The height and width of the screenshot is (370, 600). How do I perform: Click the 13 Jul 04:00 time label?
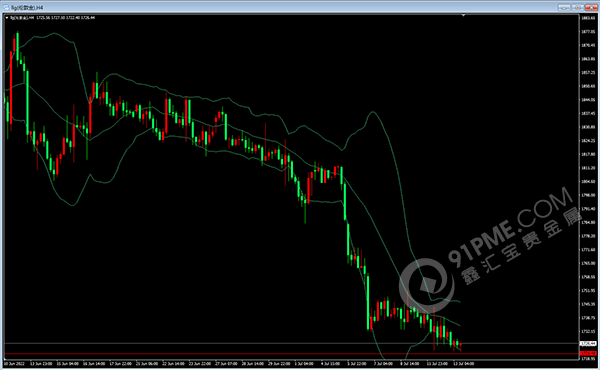click(x=463, y=364)
